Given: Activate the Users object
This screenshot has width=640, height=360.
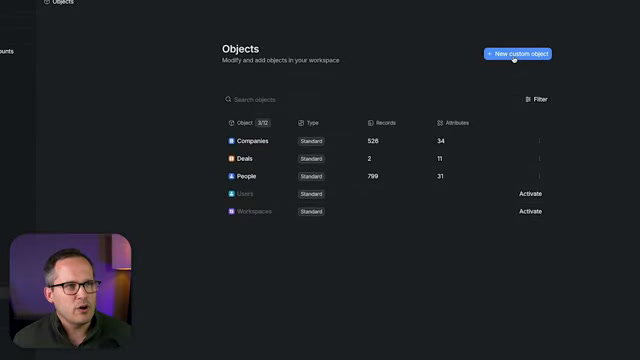Looking at the screenshot, I should pyautogui.click(x=530, y=194).
